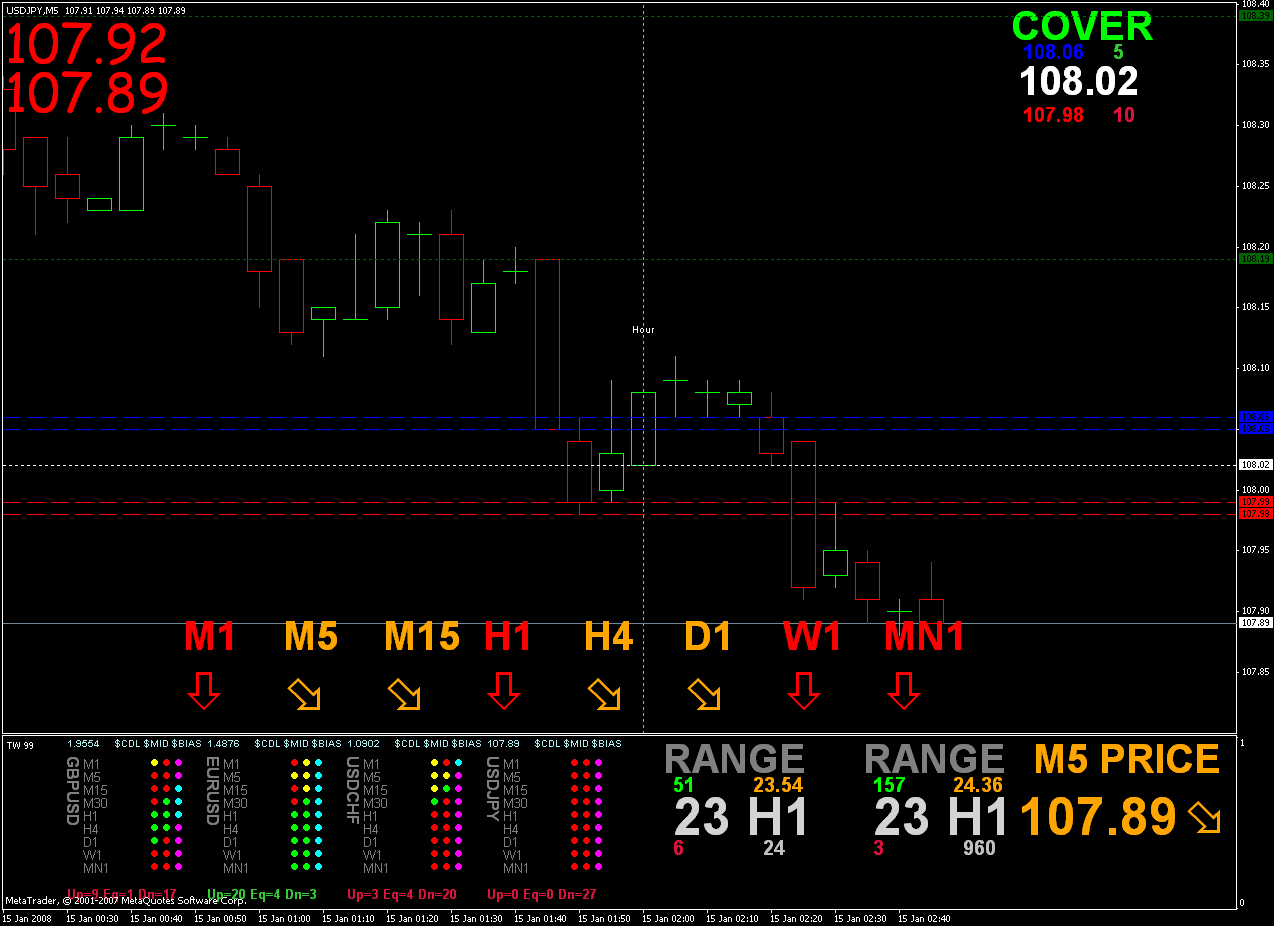Select the large white 108.02 price label
1274x926 pixels.
tap(1078, 81)
